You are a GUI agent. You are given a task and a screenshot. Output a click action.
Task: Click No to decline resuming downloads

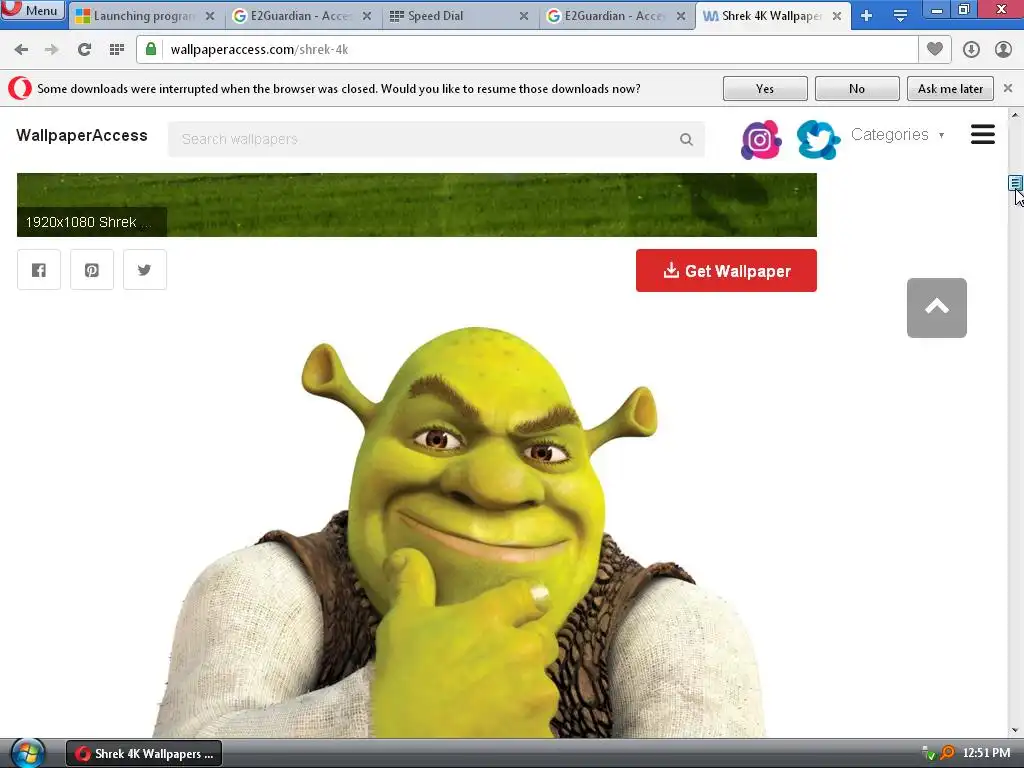pyautogui.click(x=857, y=89)
